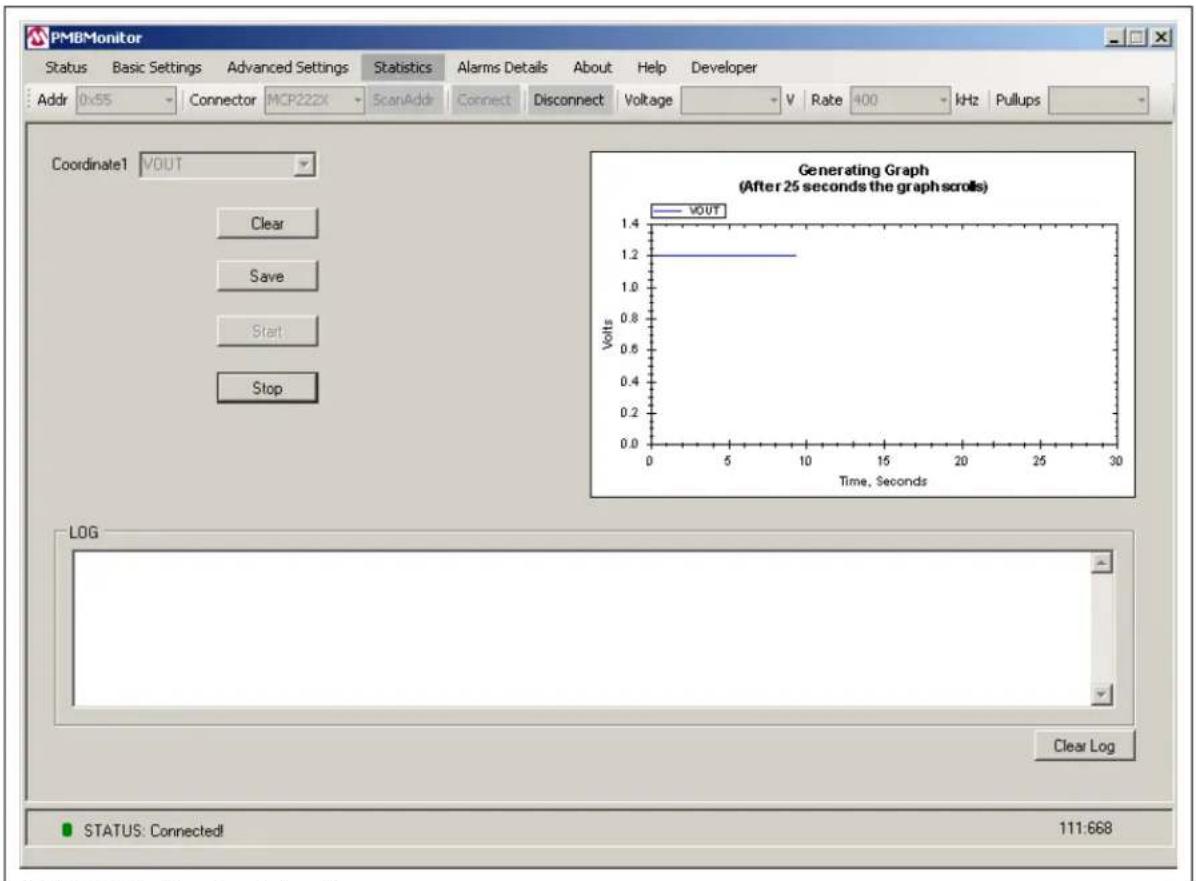Open the Status menu
The height and width of the screenshot is (881, 1196).
coord(66,67)
